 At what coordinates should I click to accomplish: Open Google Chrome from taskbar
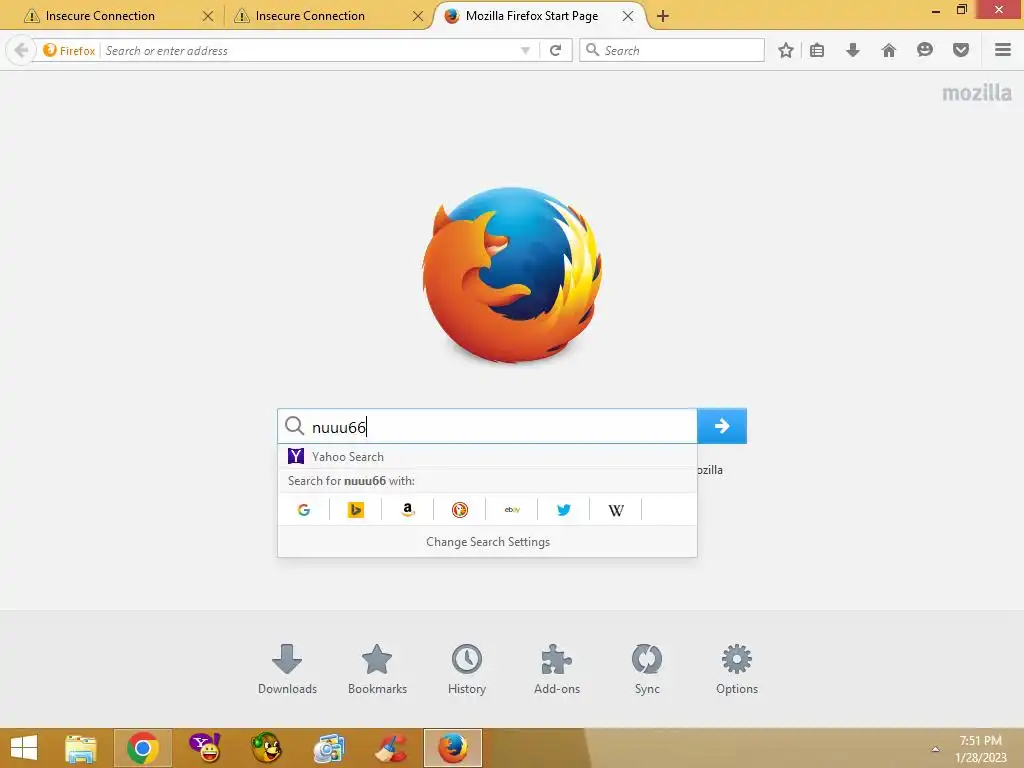tap(142, 748)
